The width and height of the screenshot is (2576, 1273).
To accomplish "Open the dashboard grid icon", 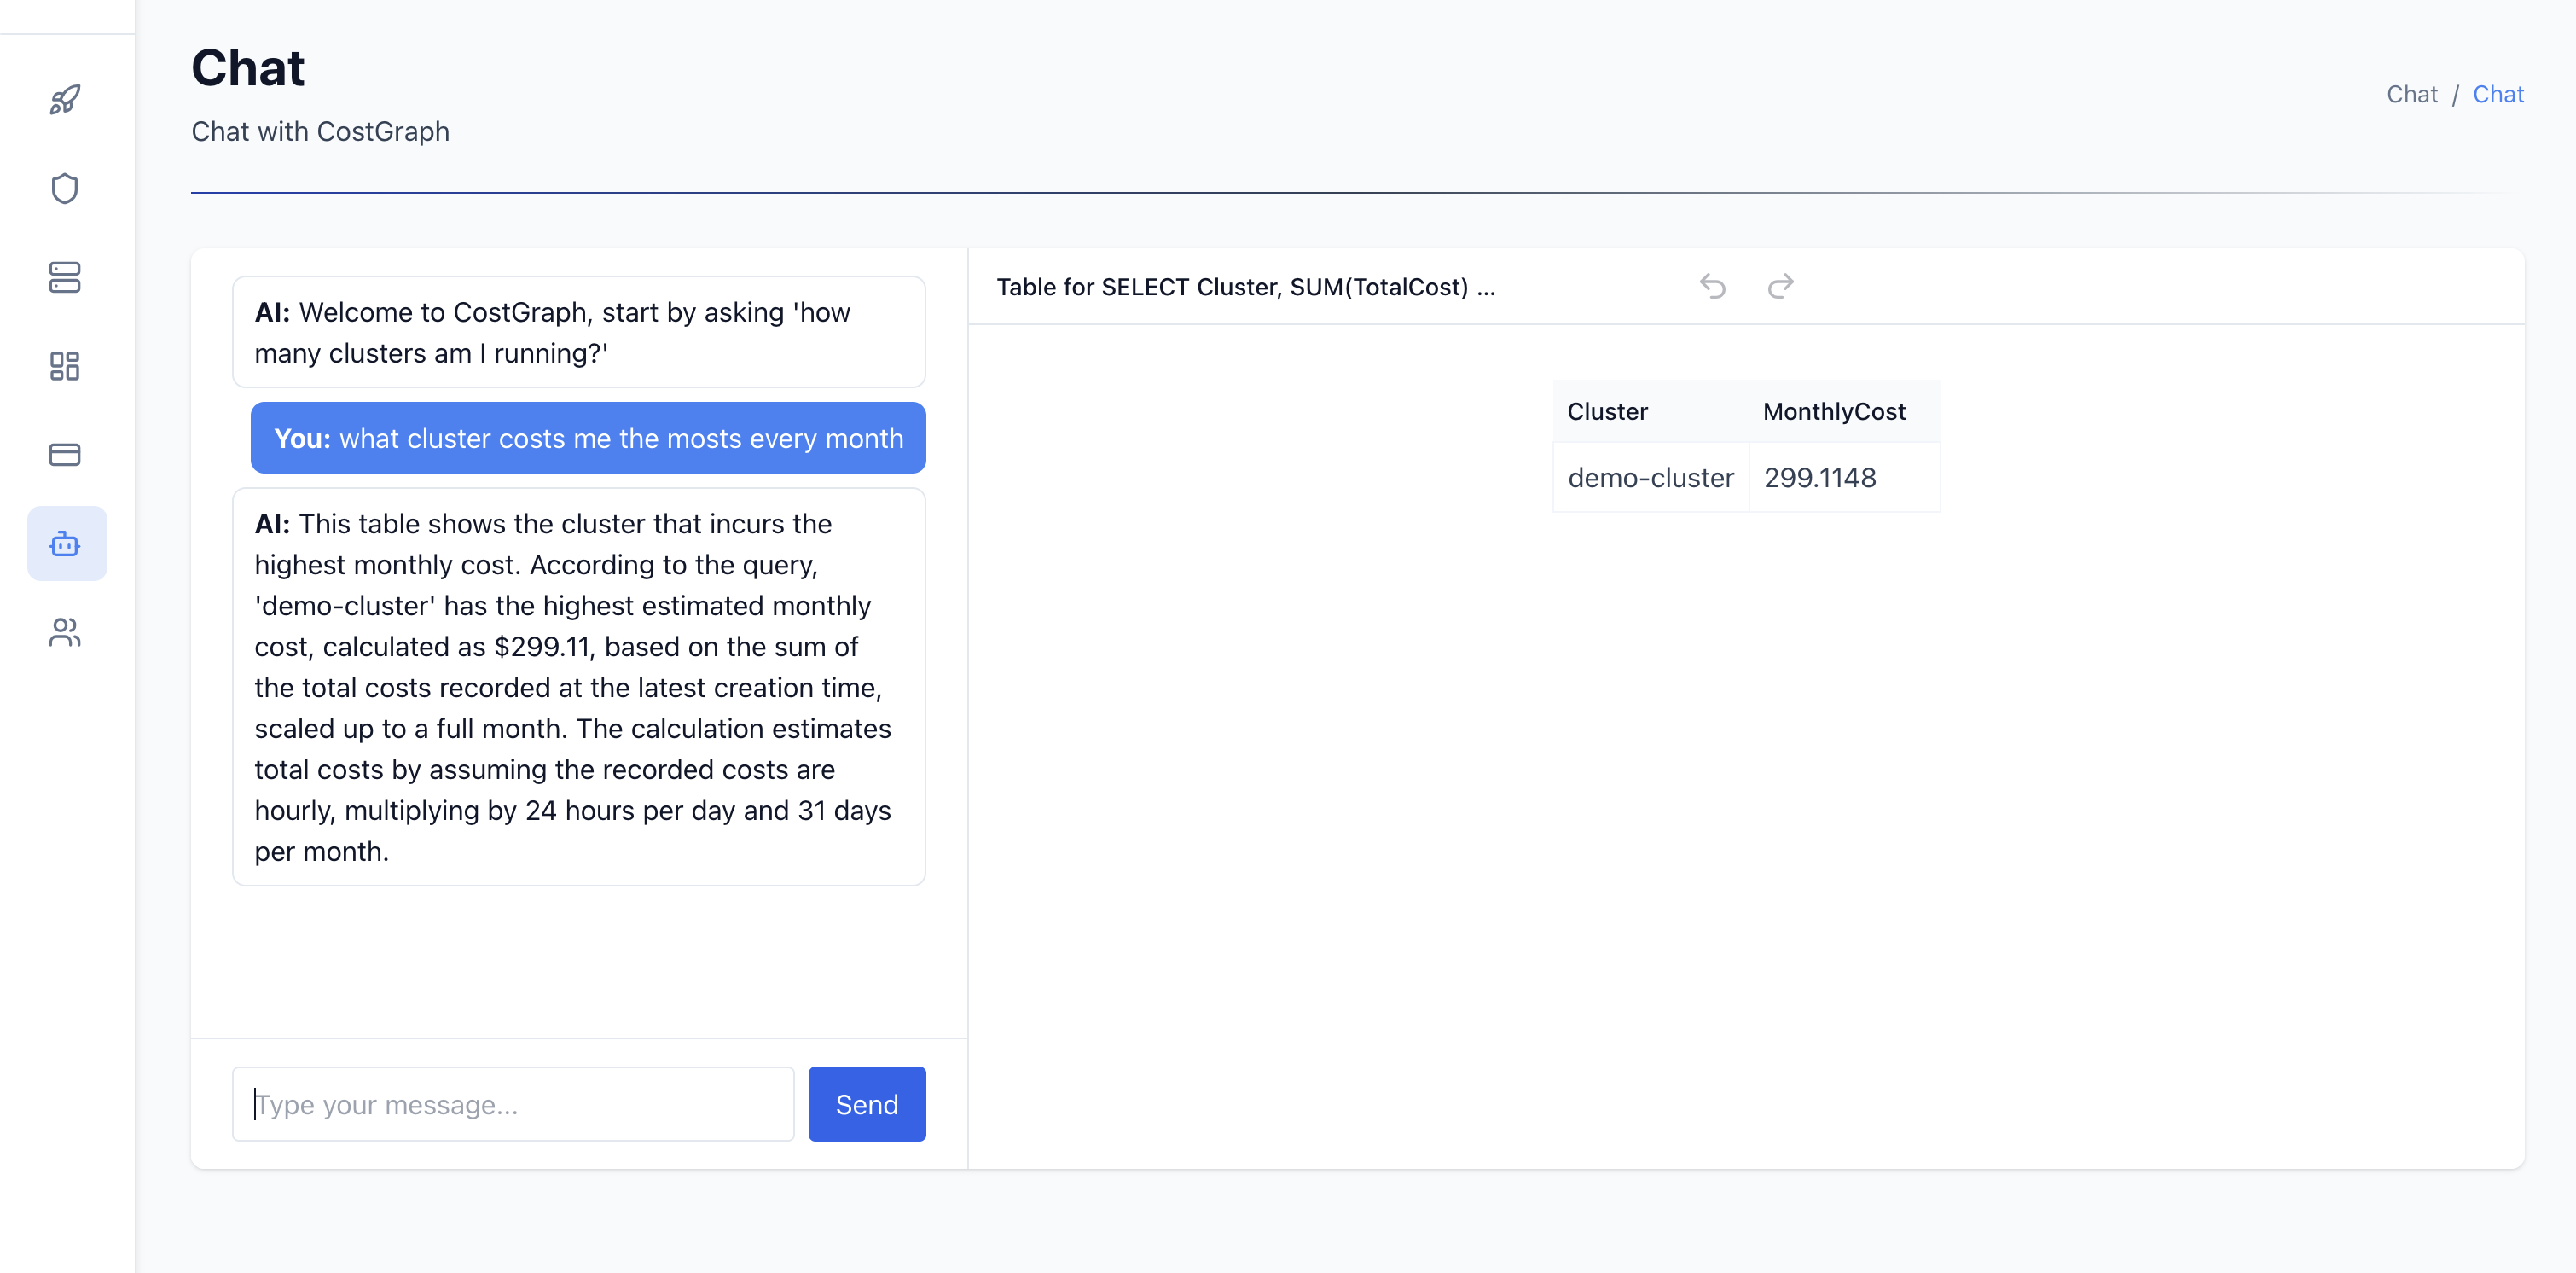I will click(65, 366).
